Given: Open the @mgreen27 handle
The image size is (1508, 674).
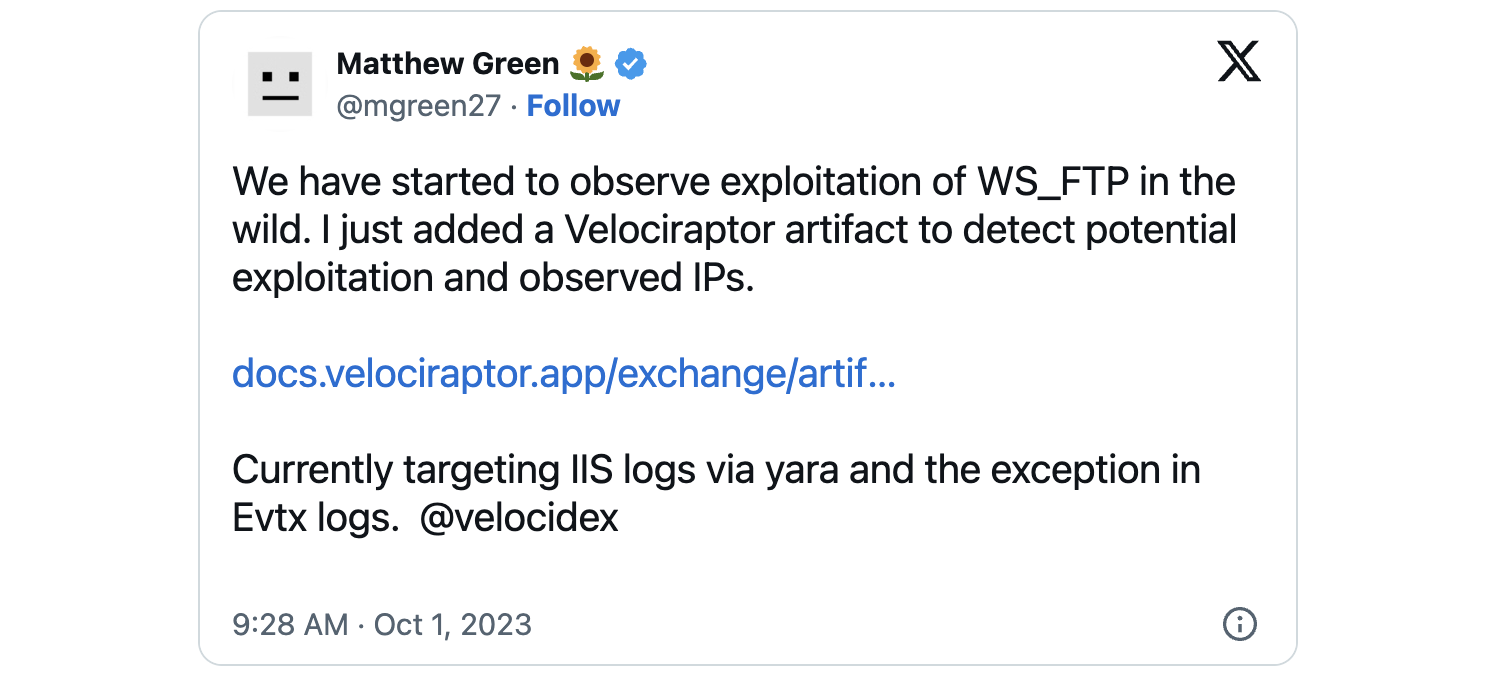Looking at the screenshot, I should (418, 106).
